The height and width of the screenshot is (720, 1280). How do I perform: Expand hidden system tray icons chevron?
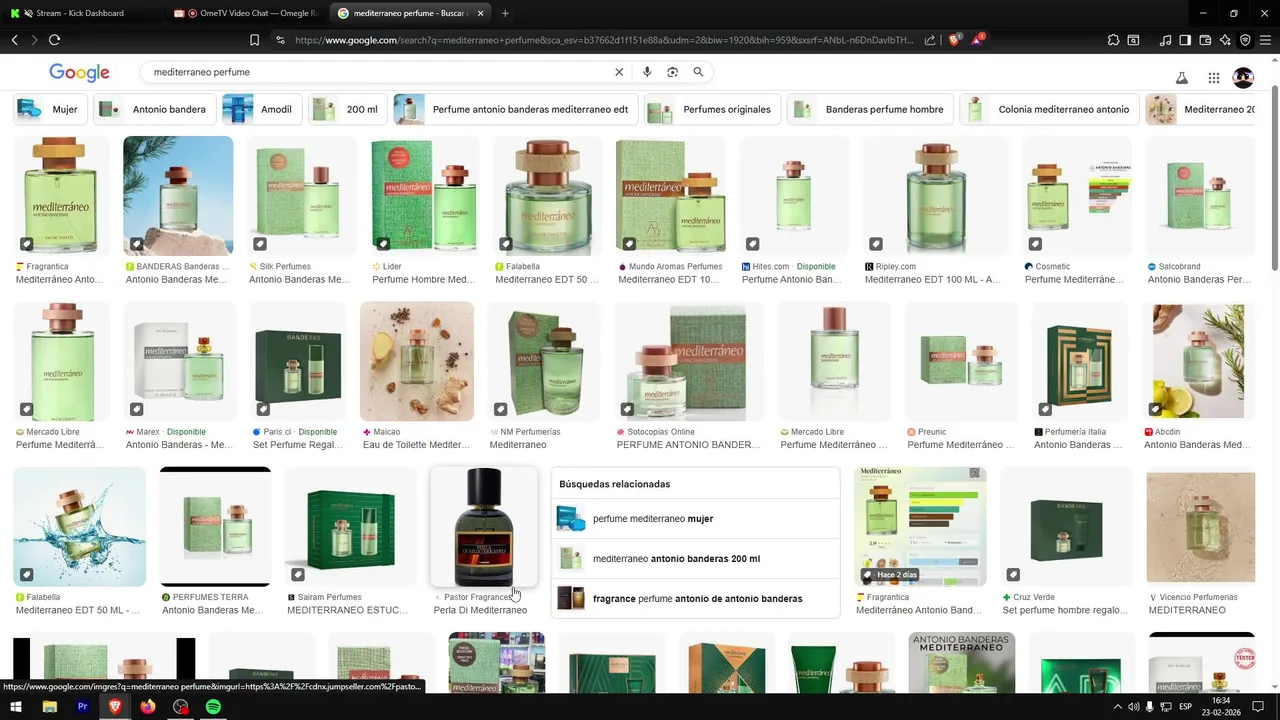click(1117, 707)
